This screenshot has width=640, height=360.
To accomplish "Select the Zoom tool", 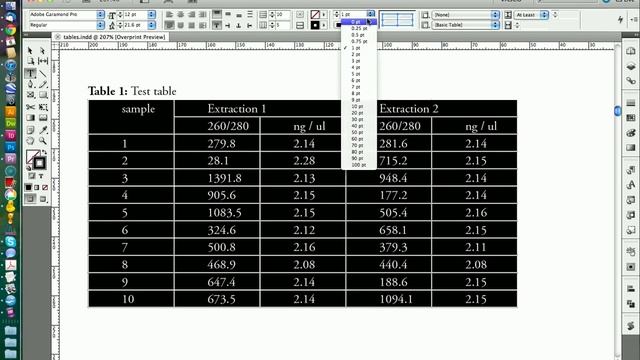I will (x=42, y=141).
